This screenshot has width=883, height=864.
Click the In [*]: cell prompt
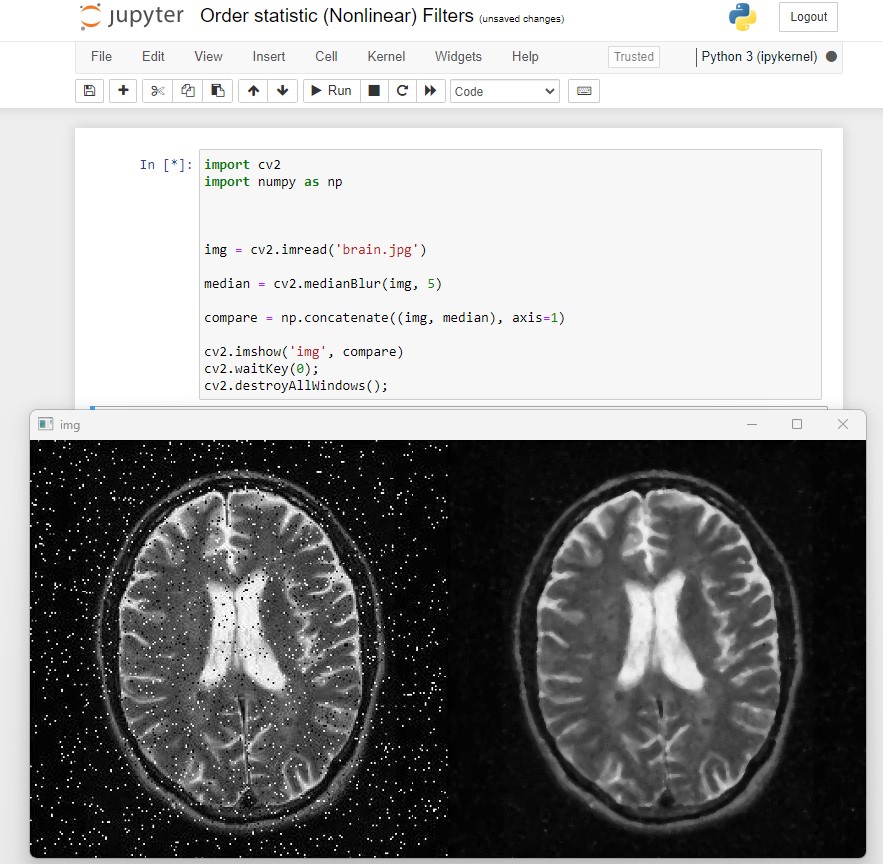click(x=166, y=164)
